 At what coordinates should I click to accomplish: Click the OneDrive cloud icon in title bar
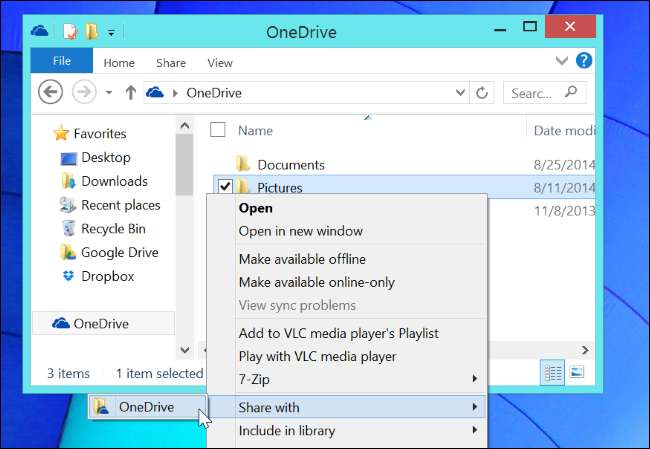point(39,31)
